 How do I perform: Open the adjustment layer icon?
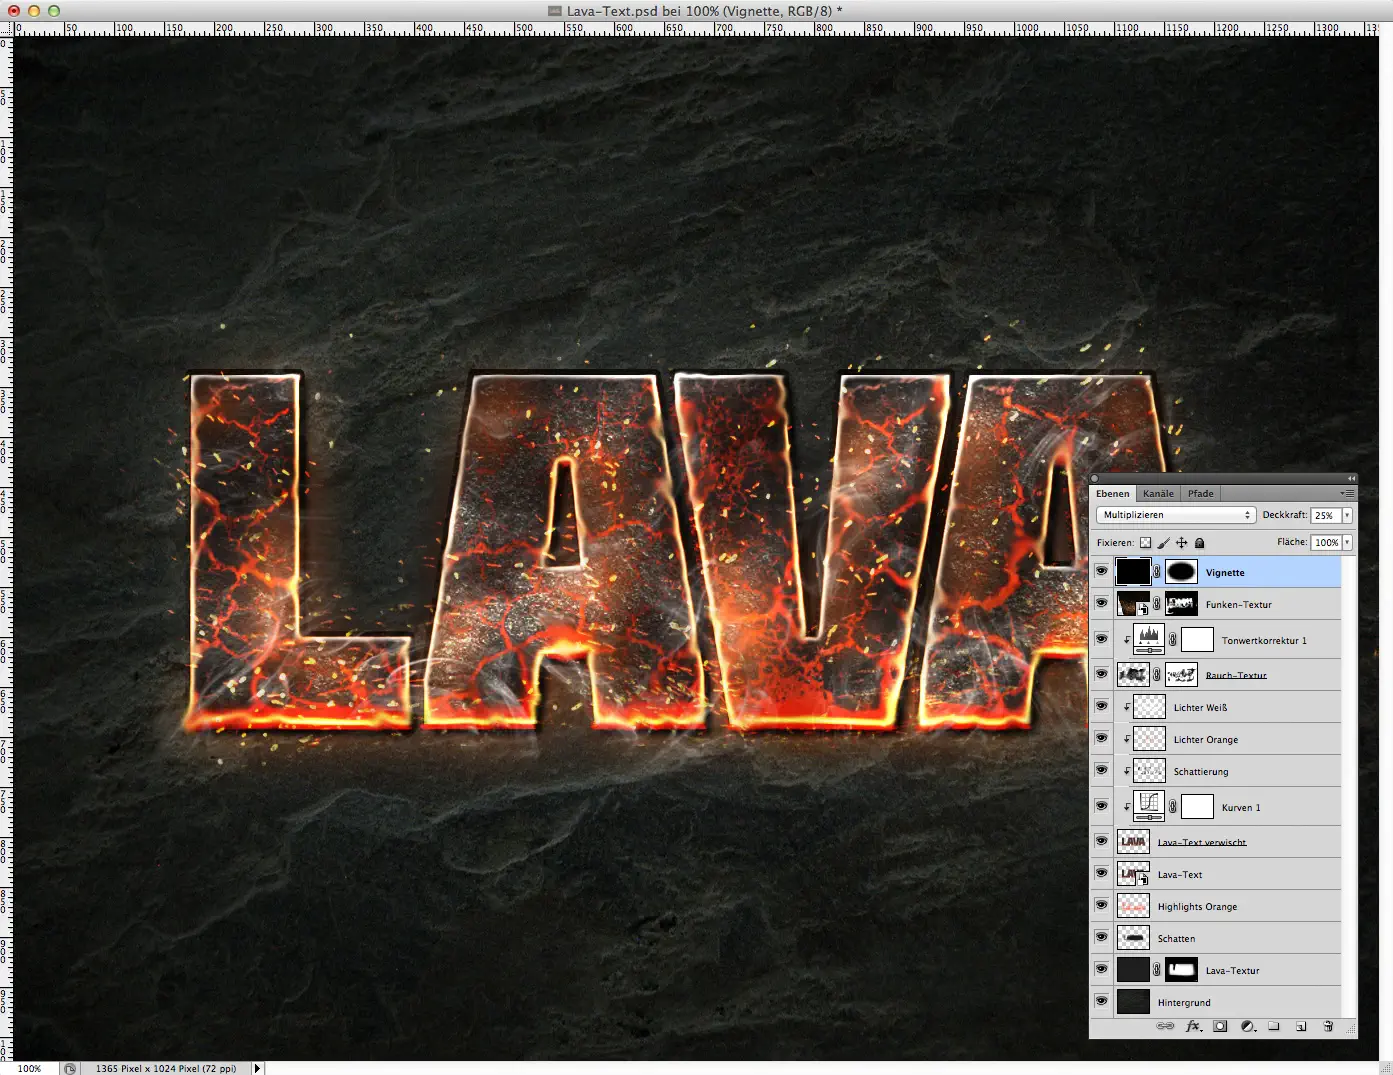click(1247, 1026)
